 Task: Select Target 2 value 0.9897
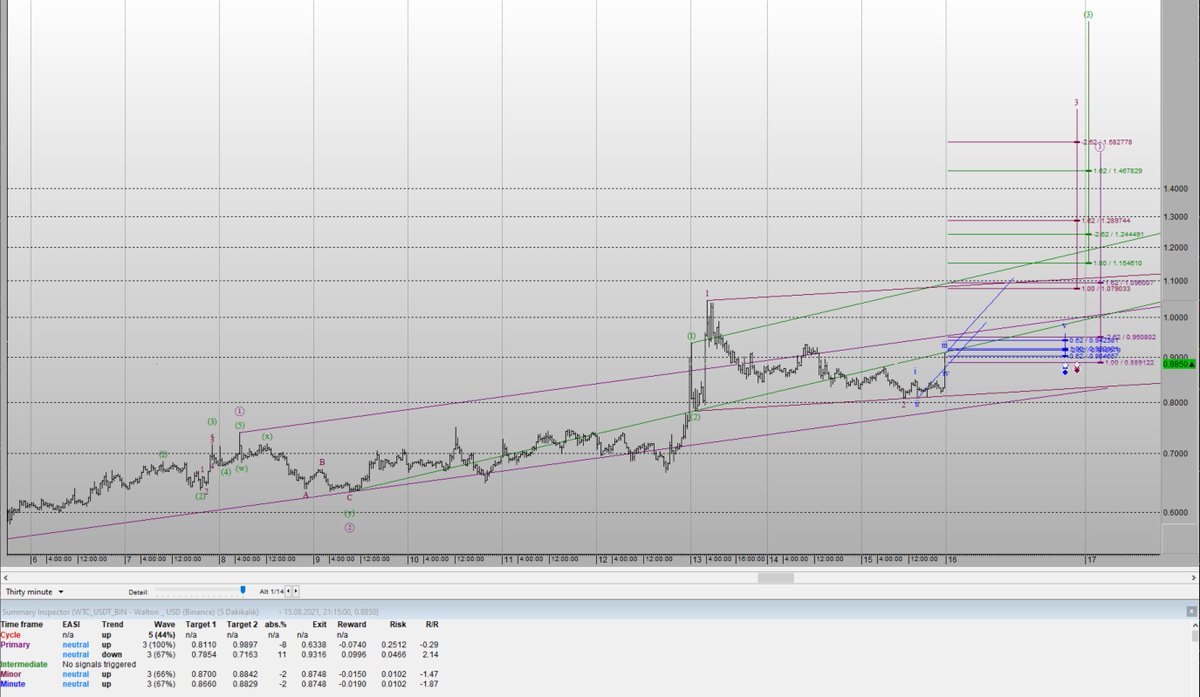coord(246,645)
